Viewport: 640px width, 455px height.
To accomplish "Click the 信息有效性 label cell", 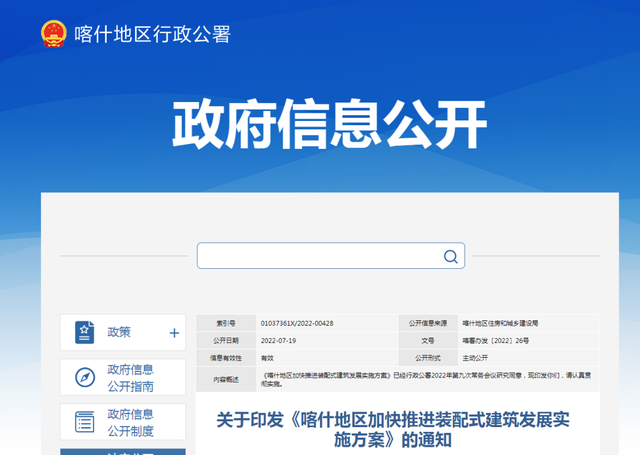I will coord(226,358).
